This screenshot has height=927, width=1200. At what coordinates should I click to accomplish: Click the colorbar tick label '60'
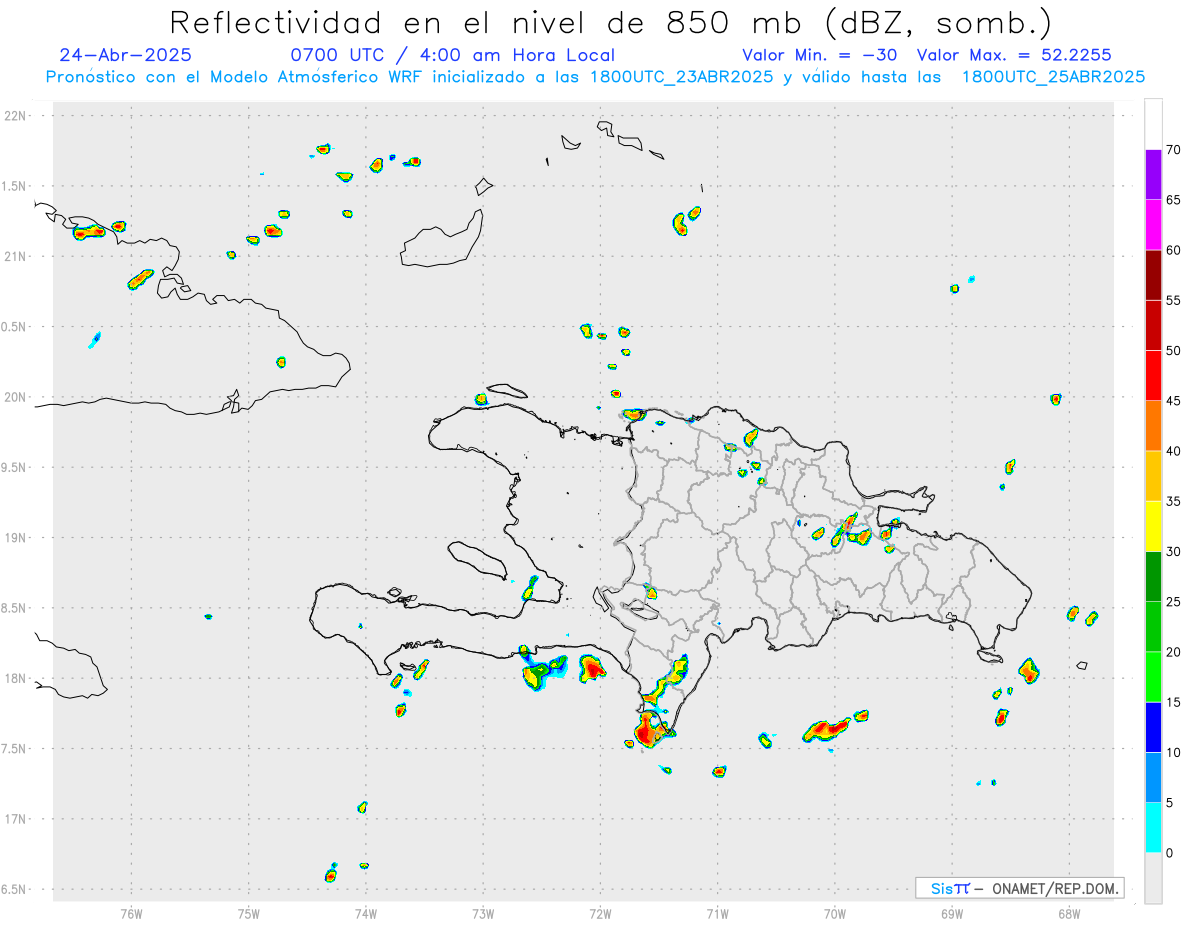(x=1173, y=250)
